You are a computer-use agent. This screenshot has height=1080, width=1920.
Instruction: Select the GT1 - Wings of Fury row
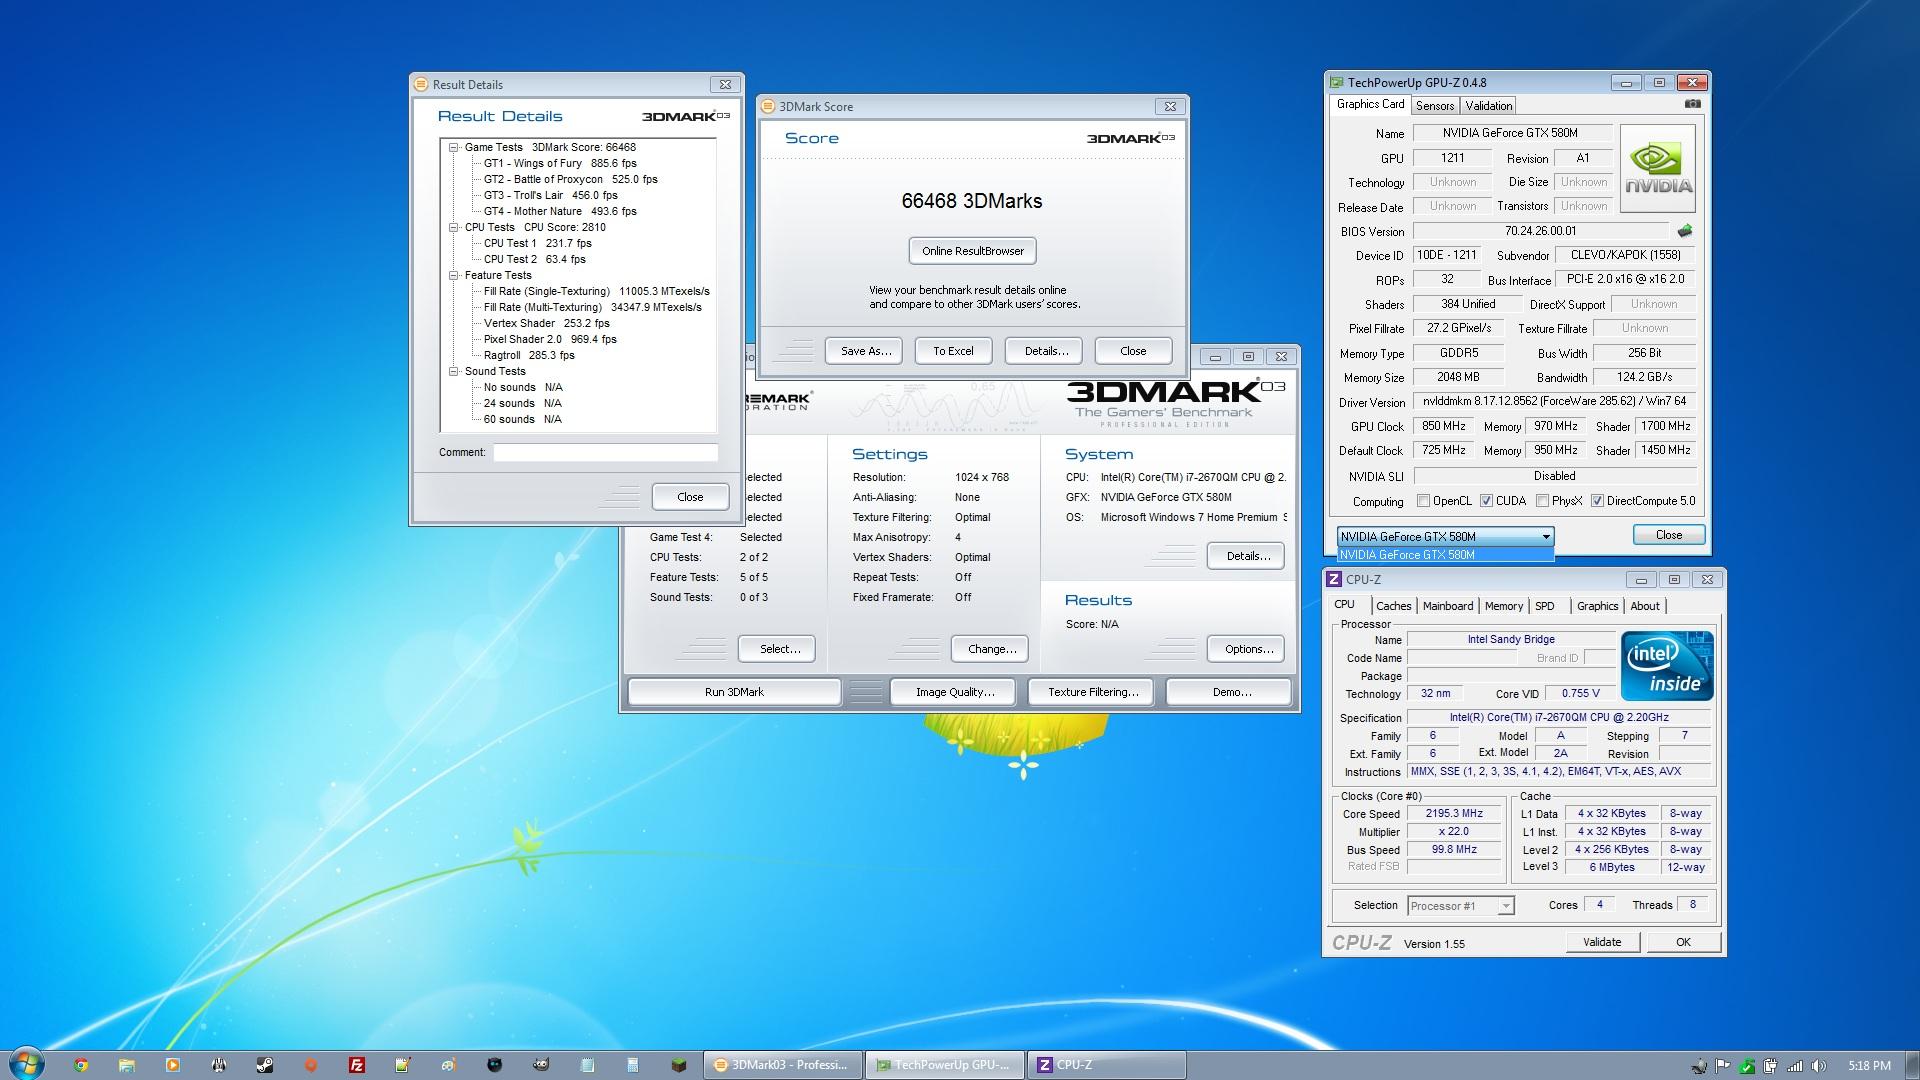tap(560, 163)
